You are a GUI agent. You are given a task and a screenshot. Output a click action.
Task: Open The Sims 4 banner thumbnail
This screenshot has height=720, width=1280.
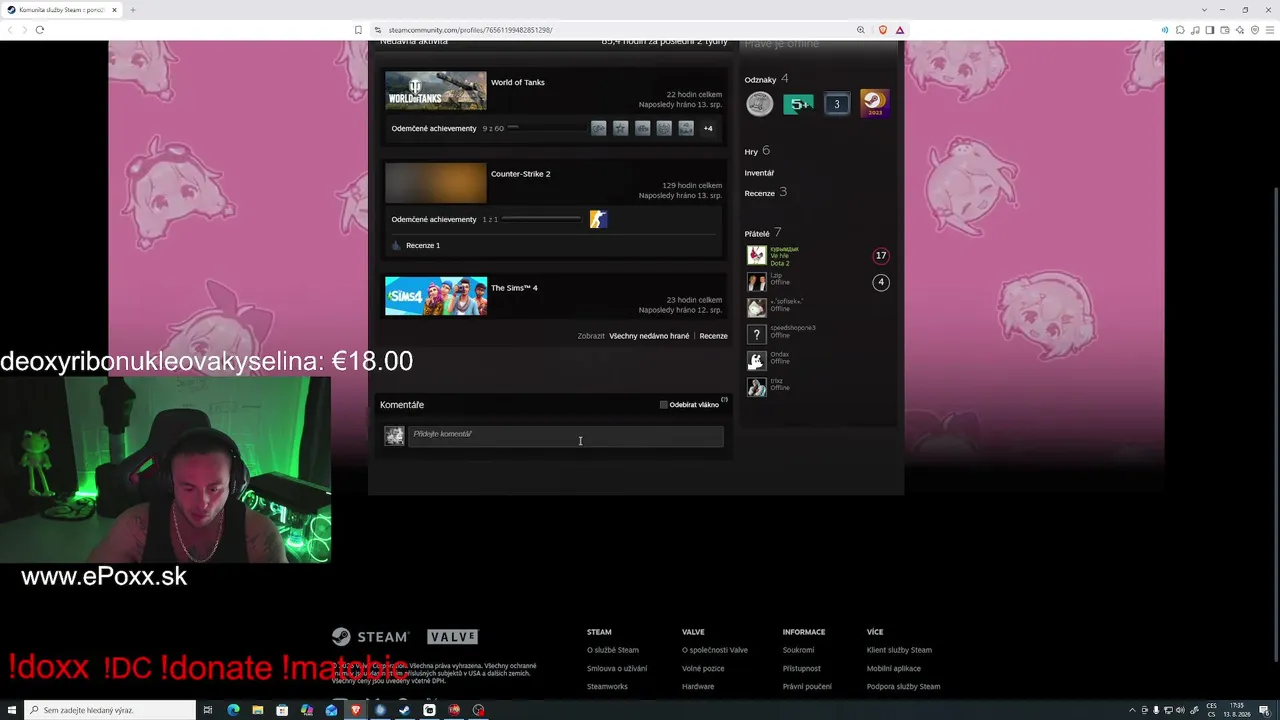coord(436,296)
